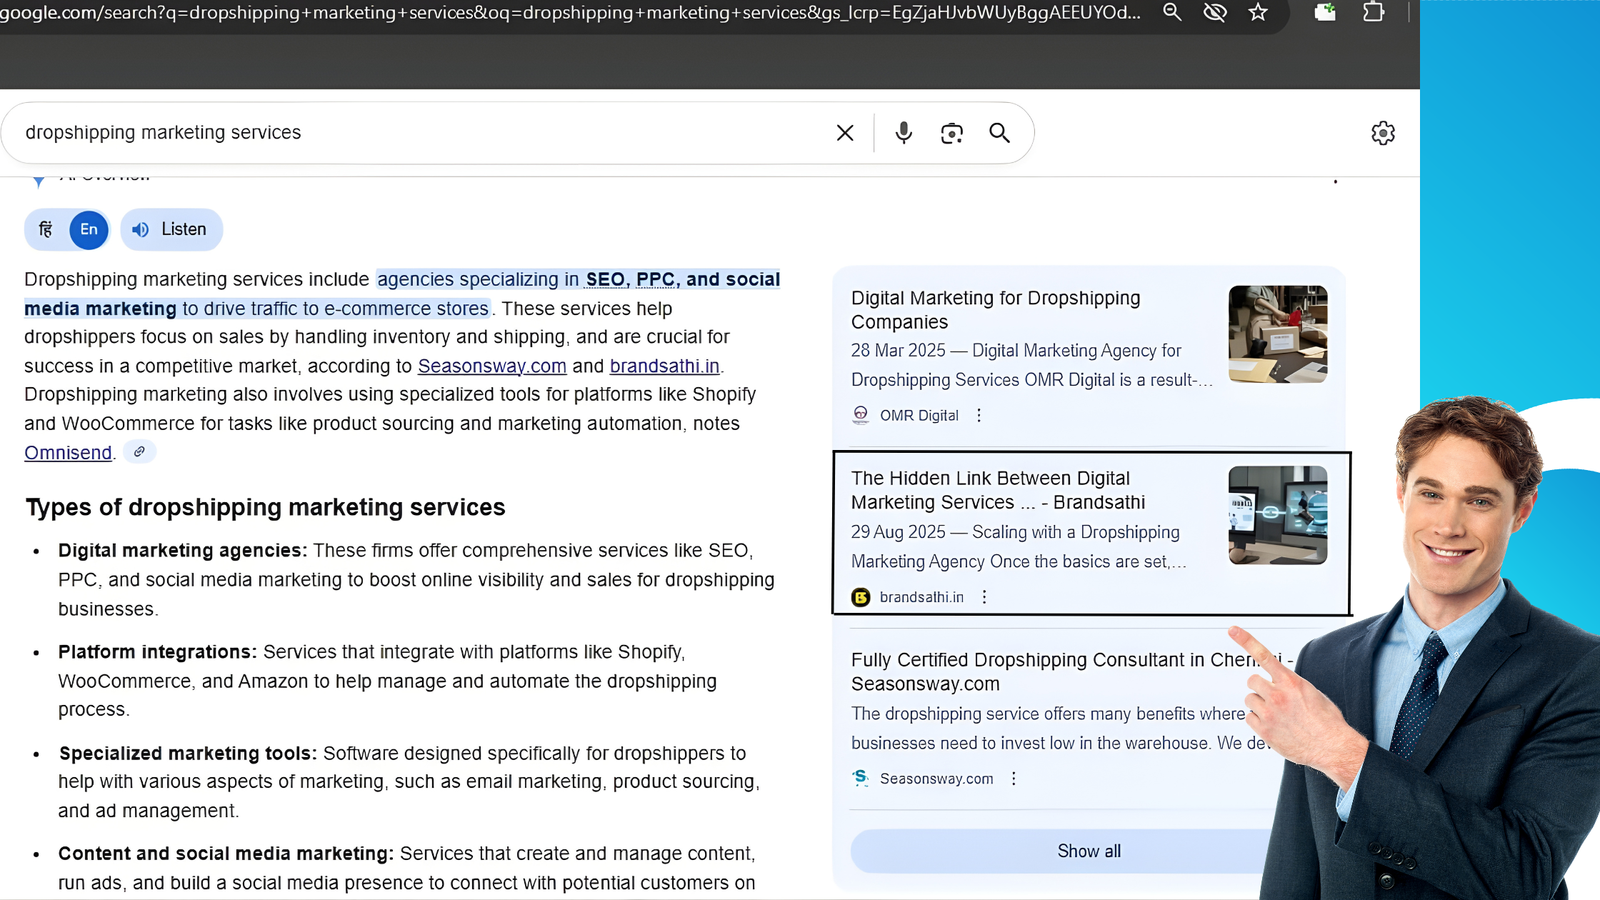The height and width of the screenshot is (900, 1600).
Task: Bookmark the page with the star icon
Action: click(x=1259, y=13)
